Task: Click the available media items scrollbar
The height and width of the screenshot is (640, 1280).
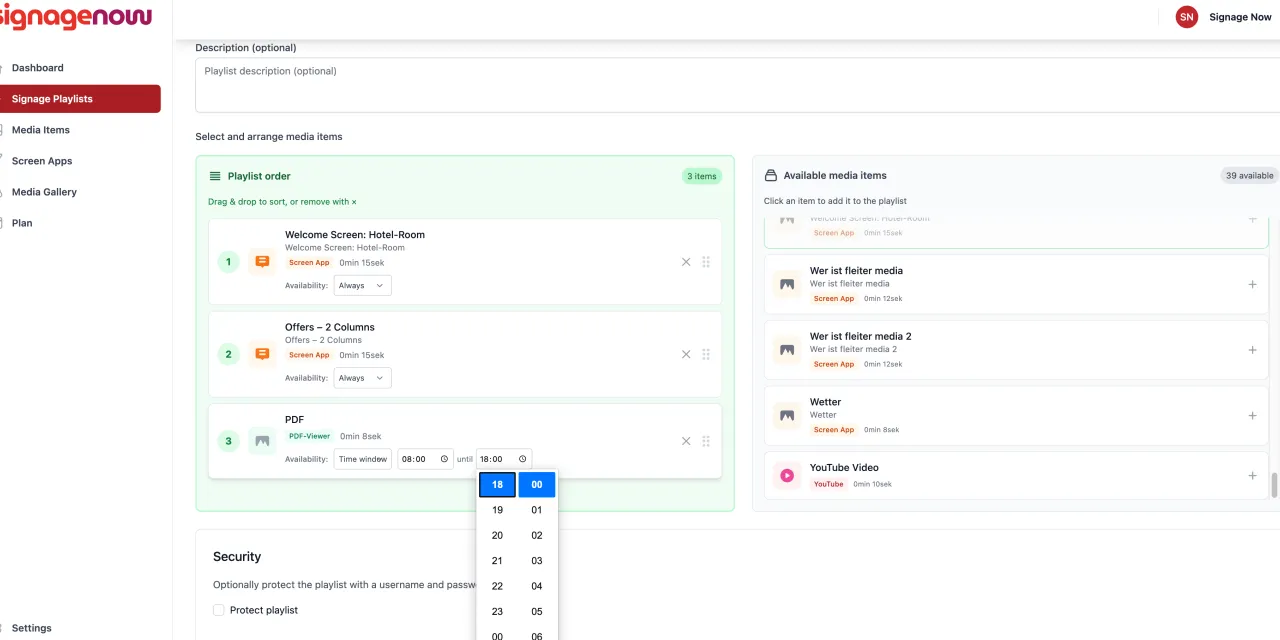Action: pos(1274,485)
